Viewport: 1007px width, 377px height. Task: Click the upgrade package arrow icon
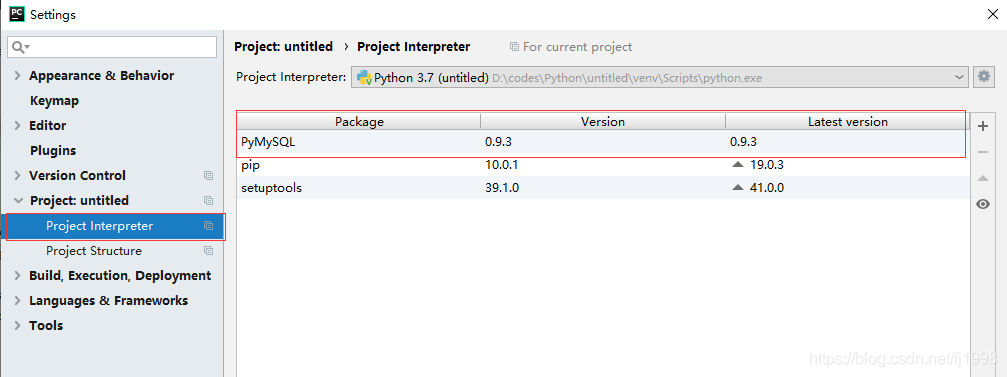(x=982, y=178)
